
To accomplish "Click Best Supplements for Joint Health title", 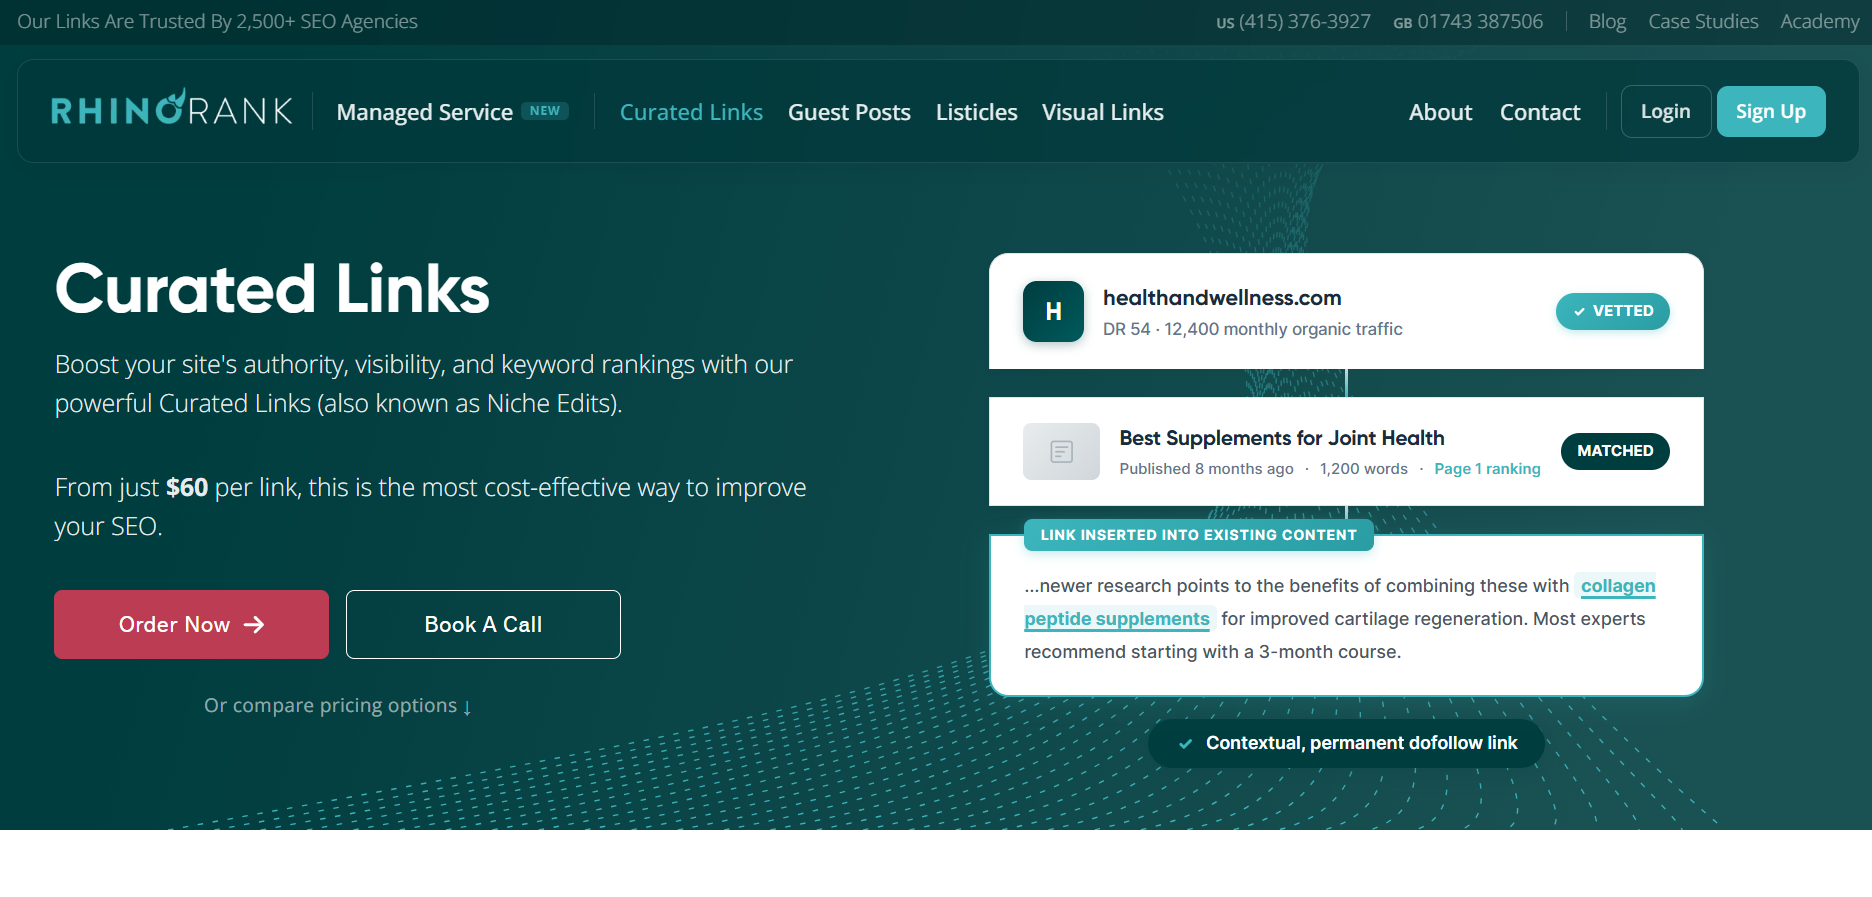I will coord(1282,438).
